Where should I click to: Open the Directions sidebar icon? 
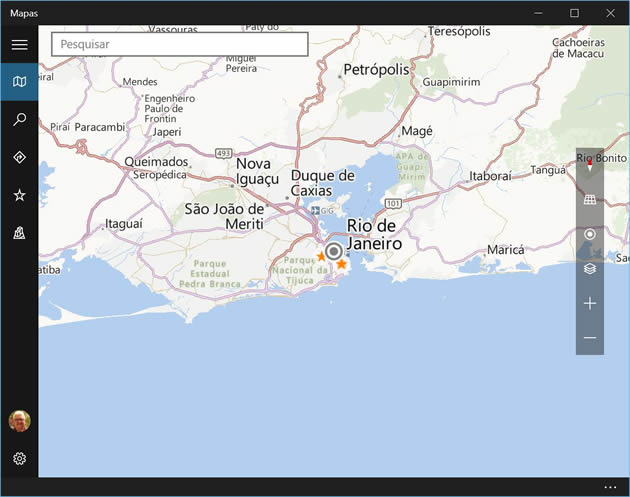point(19,157)
